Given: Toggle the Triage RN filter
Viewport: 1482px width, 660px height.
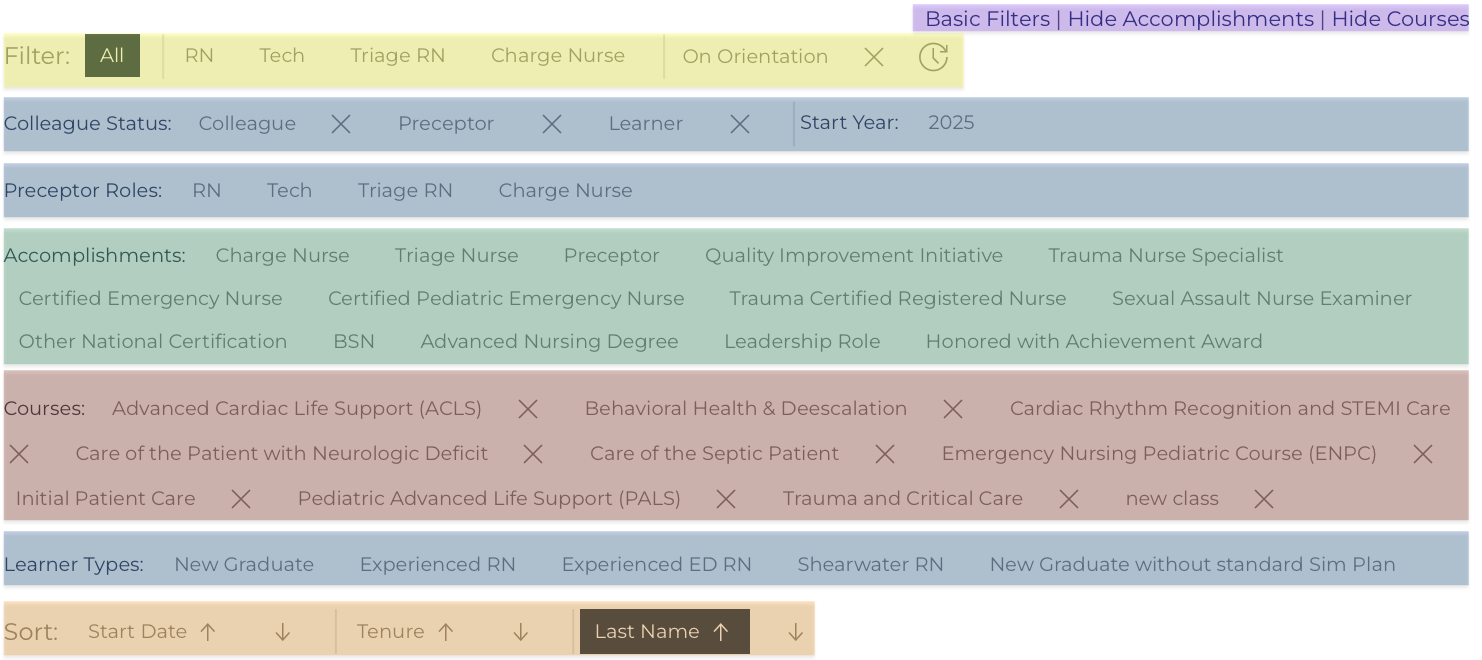Looking at the screenshot, I should pyautogui.click(x=398, y=56).
